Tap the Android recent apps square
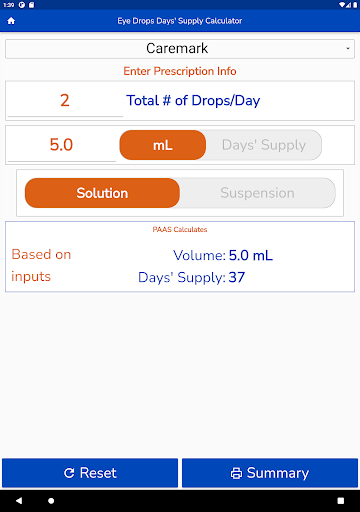The image size is (360, 512). click(x=341, y=501)
